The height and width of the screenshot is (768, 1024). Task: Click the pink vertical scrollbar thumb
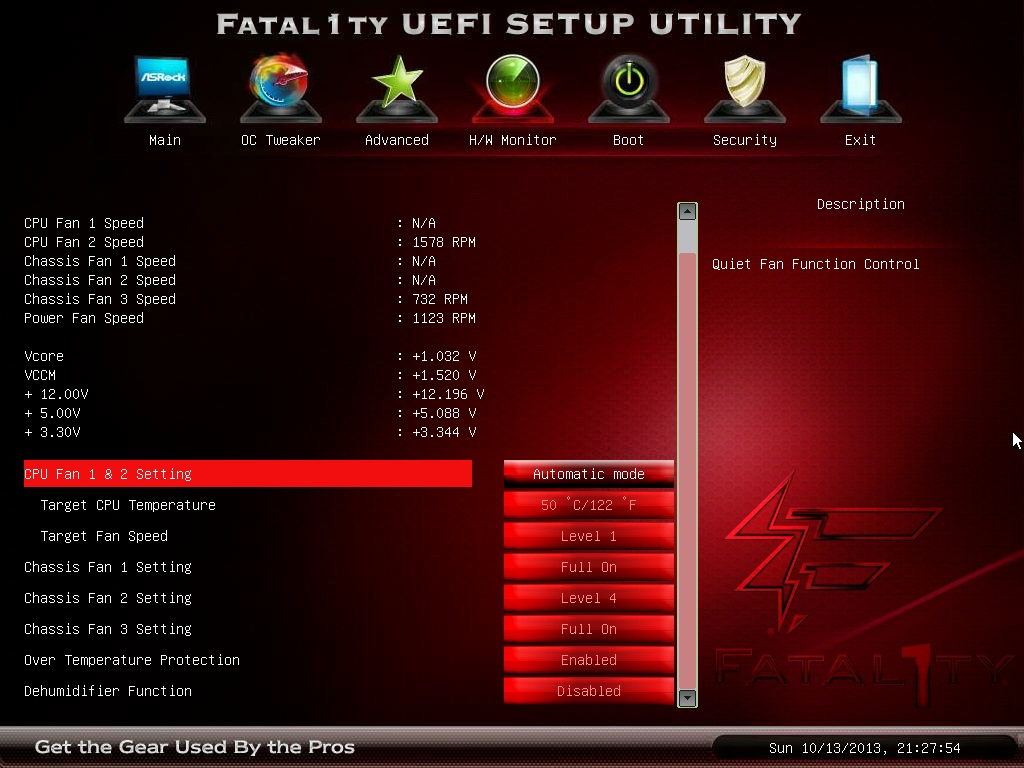point(687,470)
